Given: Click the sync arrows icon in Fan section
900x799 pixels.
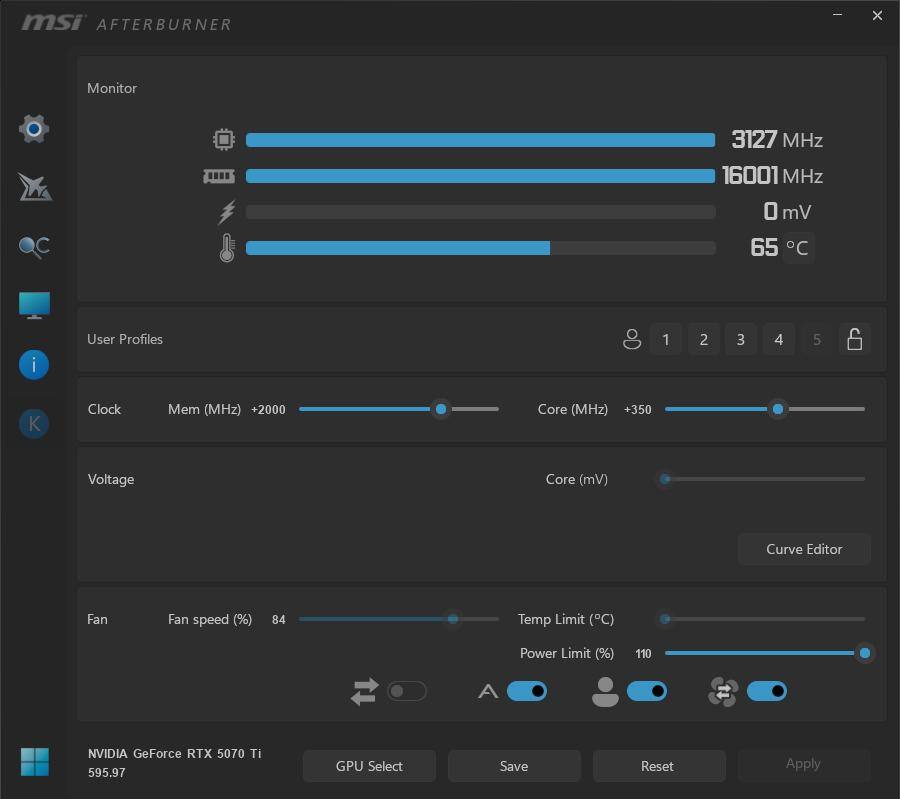Looking at the screenshot, I should click(364, 691).
